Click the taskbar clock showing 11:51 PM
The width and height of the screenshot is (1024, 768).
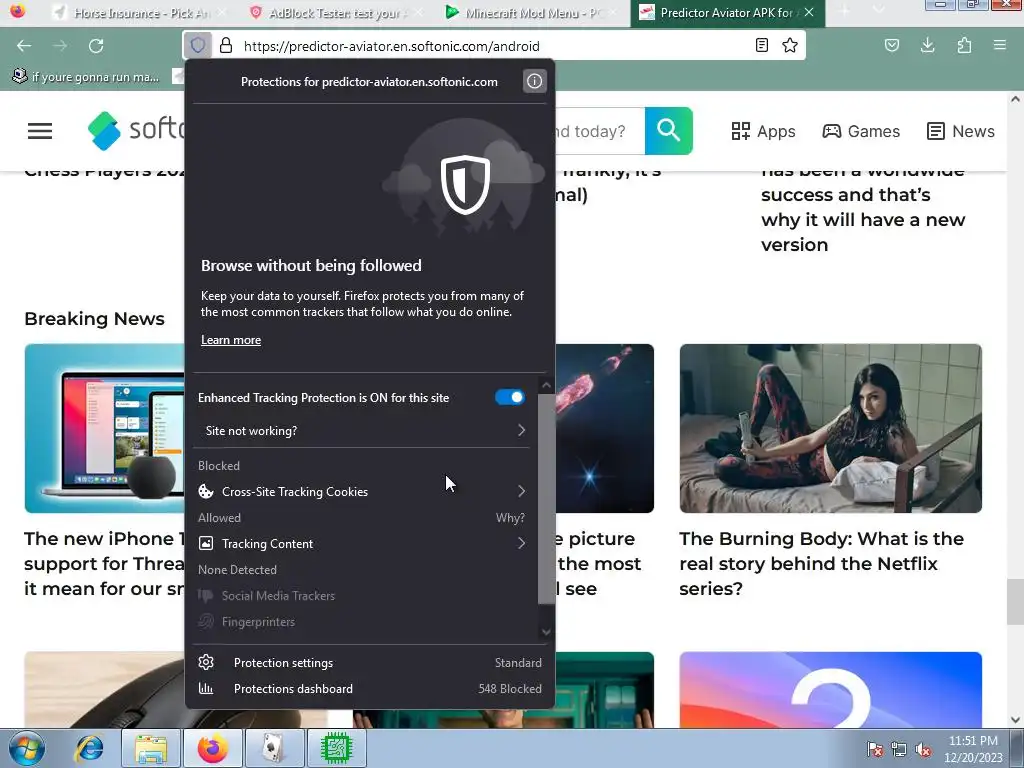coord(973,749)
